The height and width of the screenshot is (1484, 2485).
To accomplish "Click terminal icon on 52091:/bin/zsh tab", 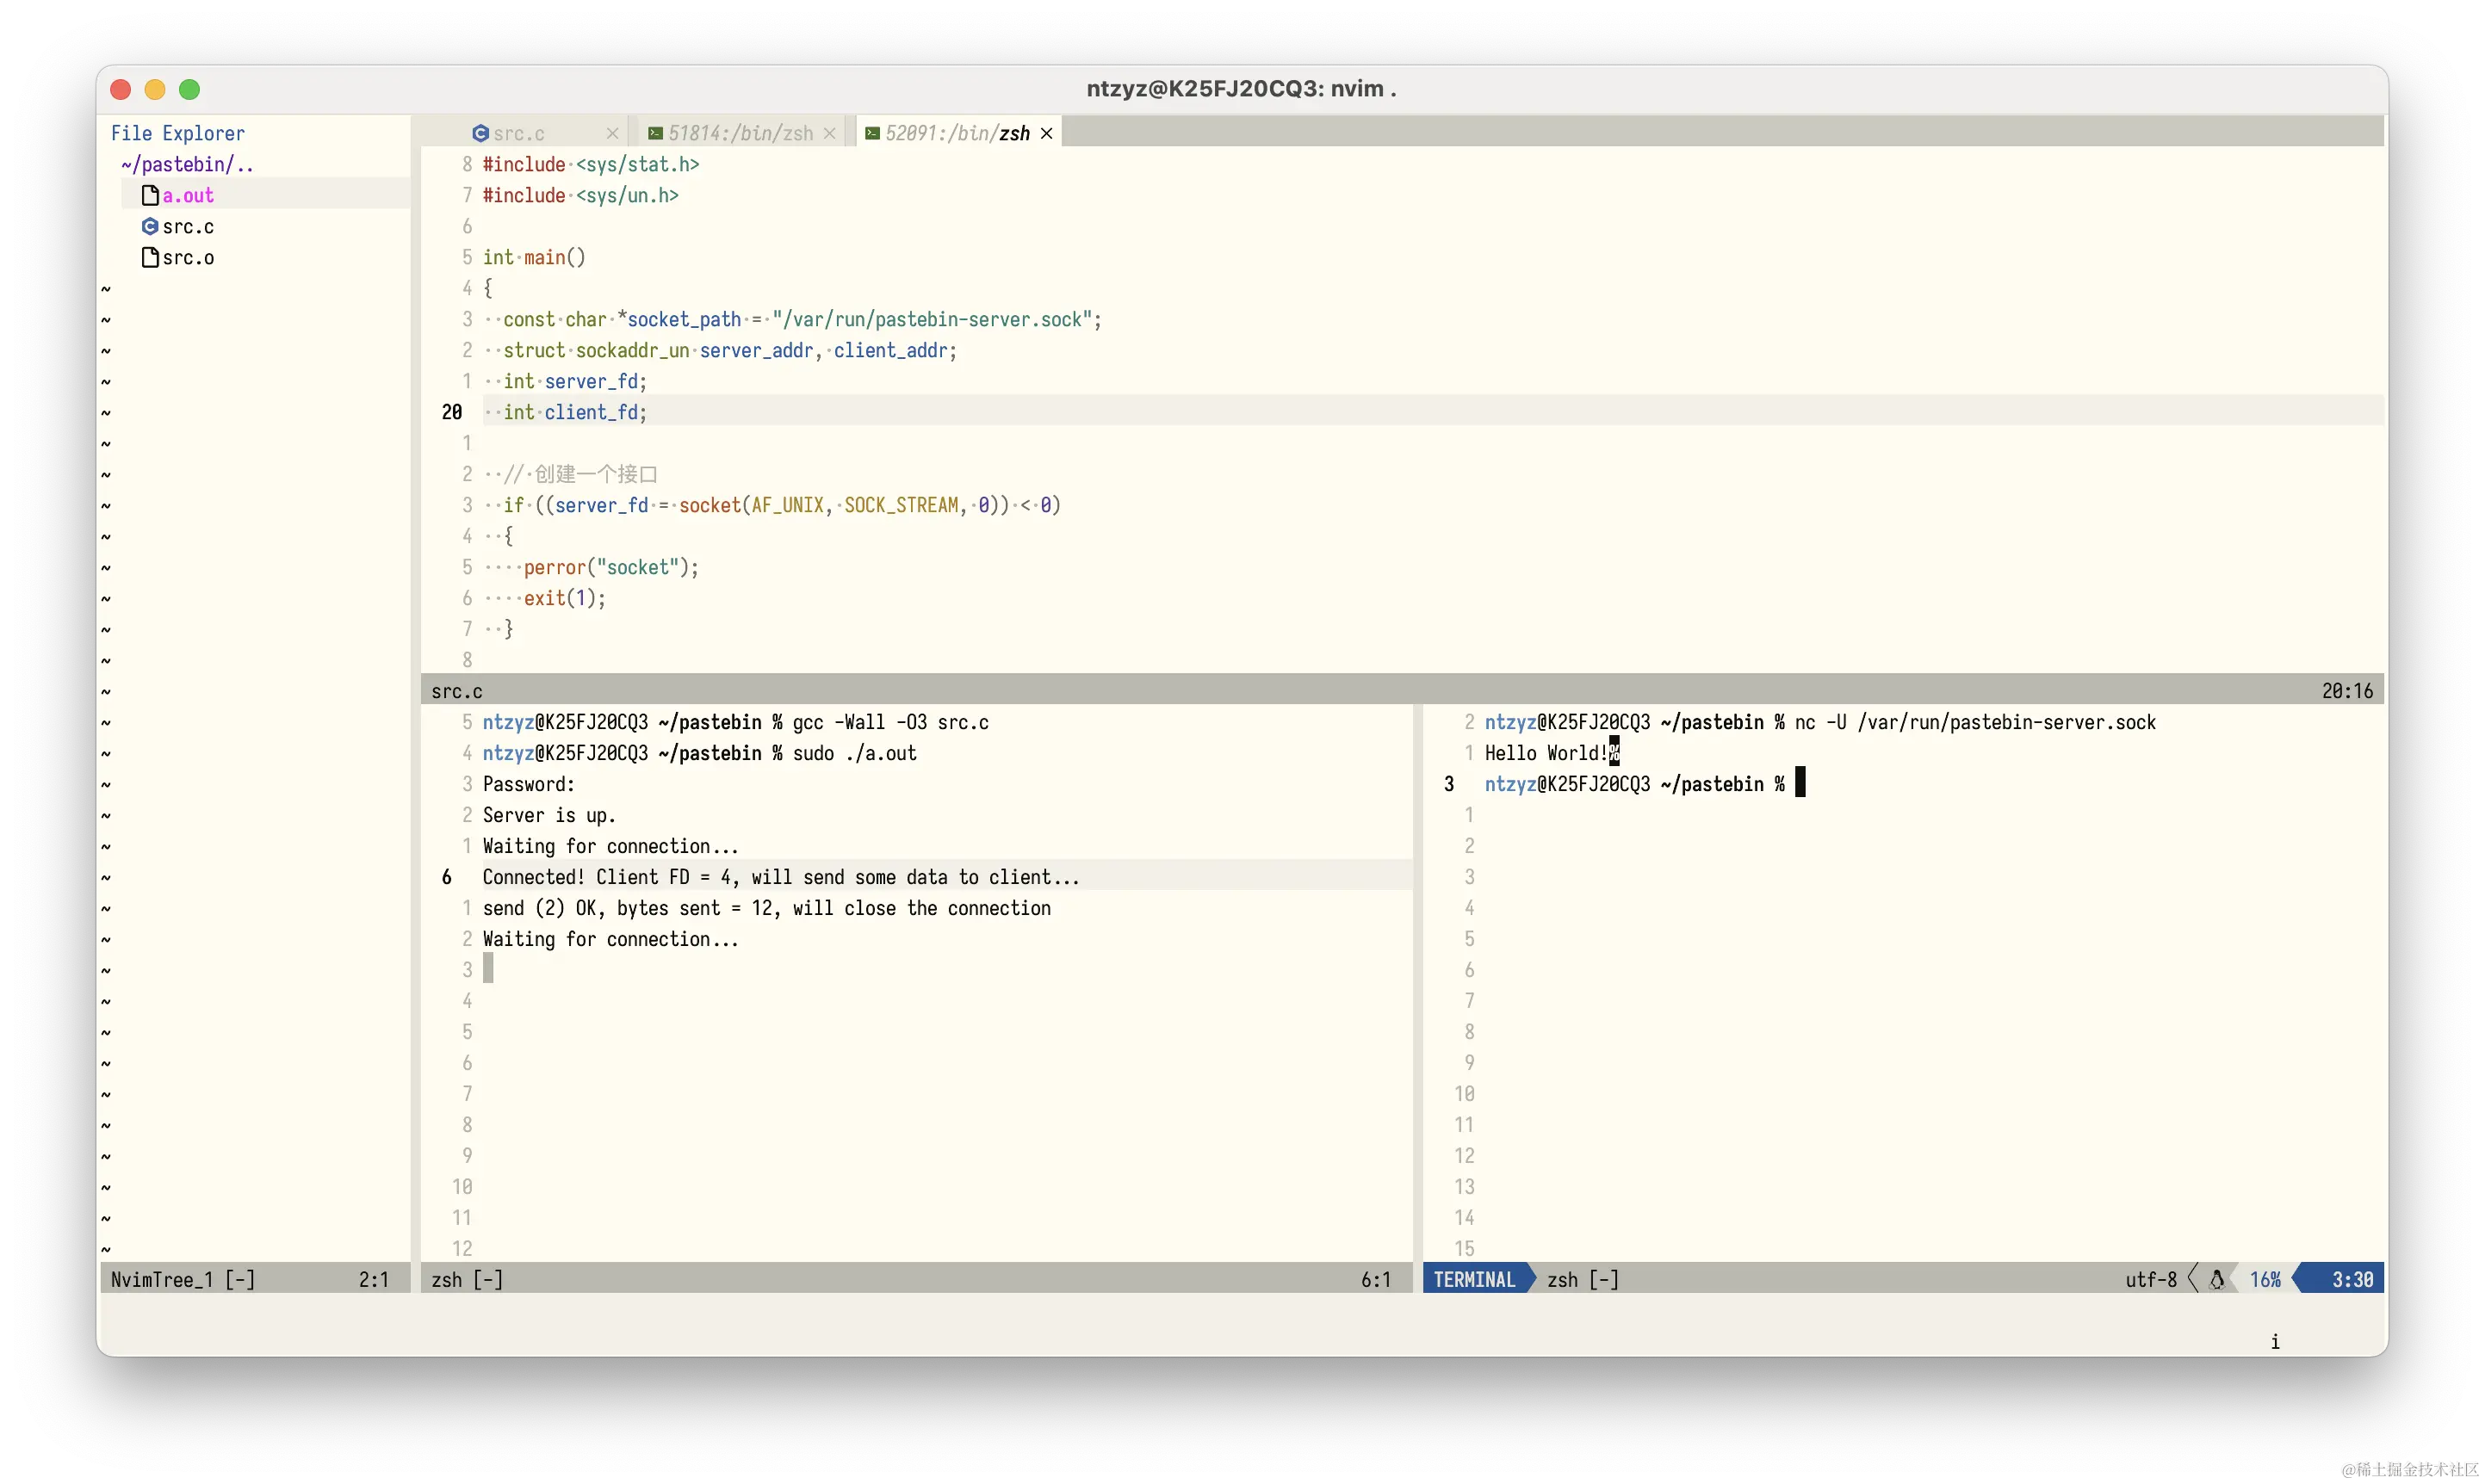I will coord(872,133).
